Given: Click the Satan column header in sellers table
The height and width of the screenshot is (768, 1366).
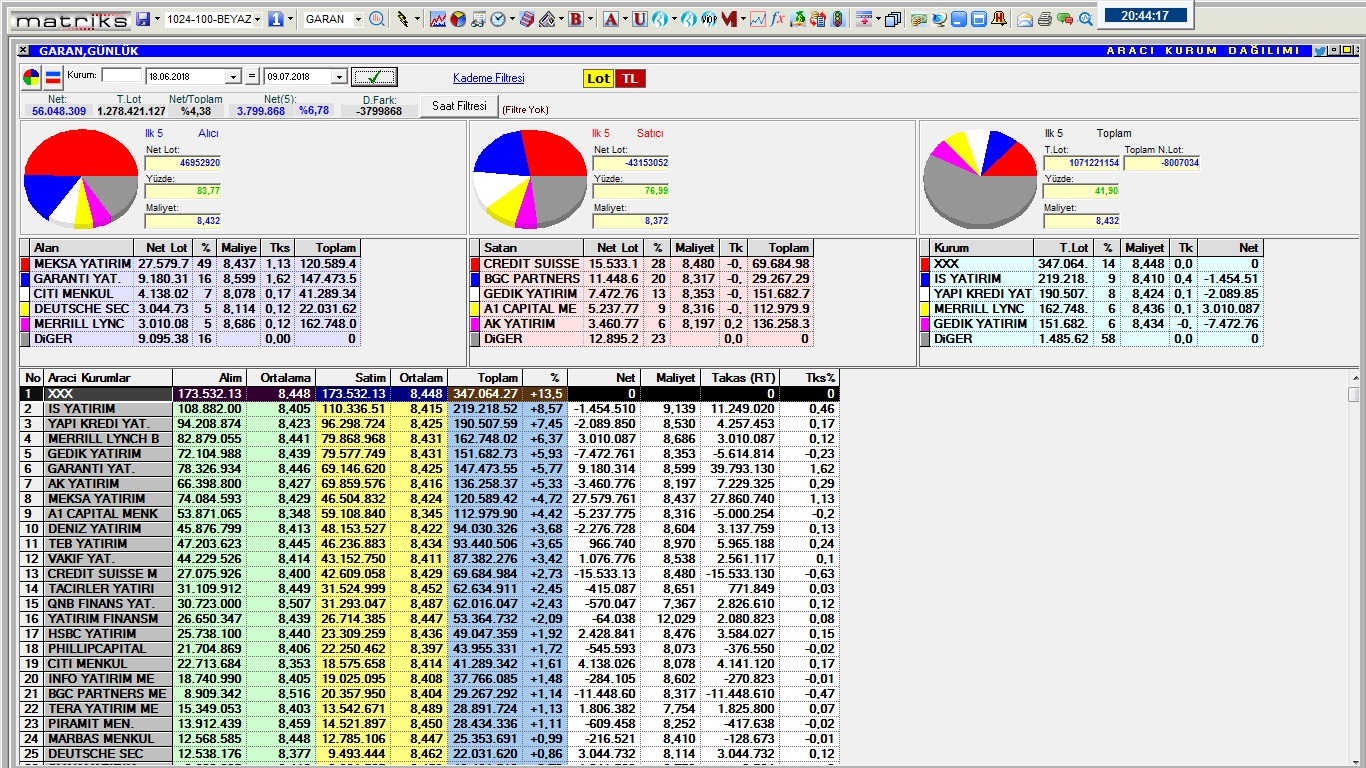Looking at the screenshot, I should (x=532, y=247).
